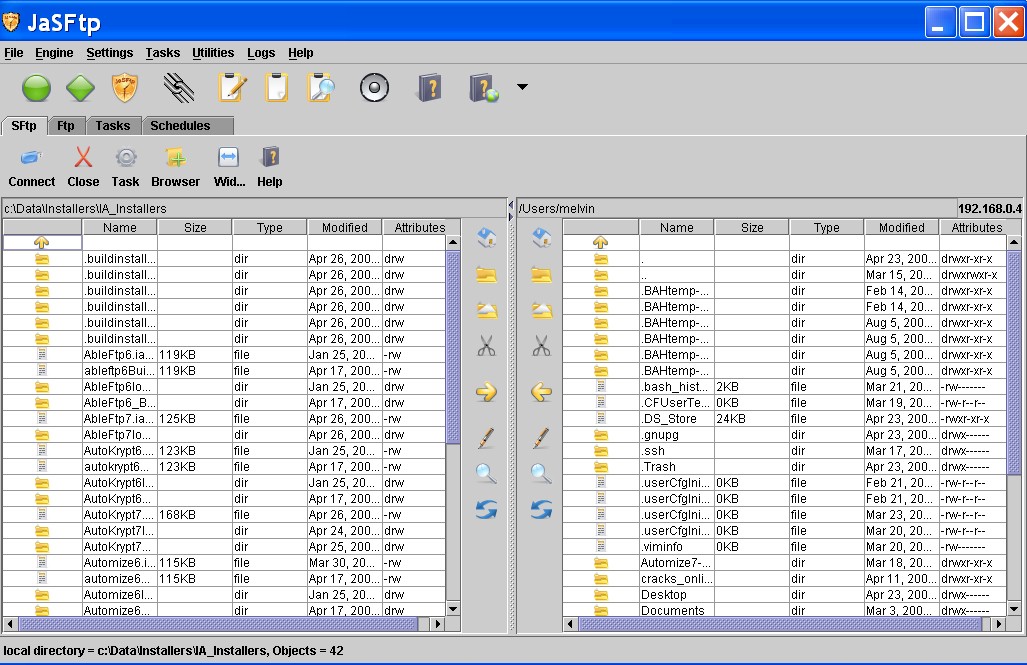1027x665 pixels.
Task: Open the toolbar overflow dropdown arrow
Action: click(522, 86)
